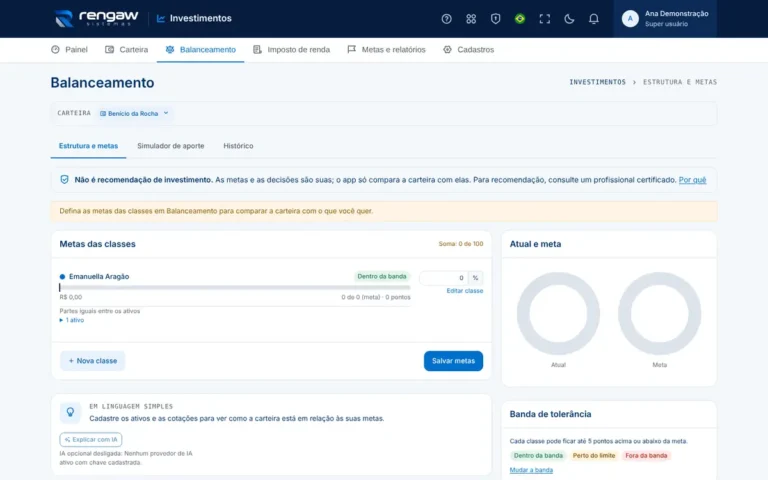Open Benício da Rocha carteira dropdown
The image size is (768, 480).
tap(134, 113)
